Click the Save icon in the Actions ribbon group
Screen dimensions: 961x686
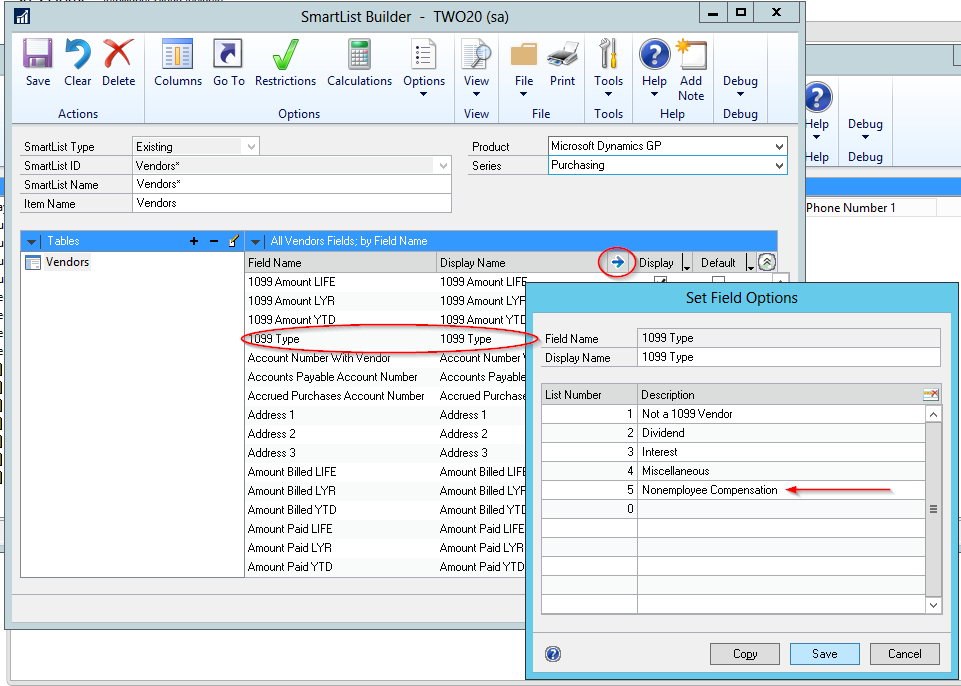coord(37,54)
